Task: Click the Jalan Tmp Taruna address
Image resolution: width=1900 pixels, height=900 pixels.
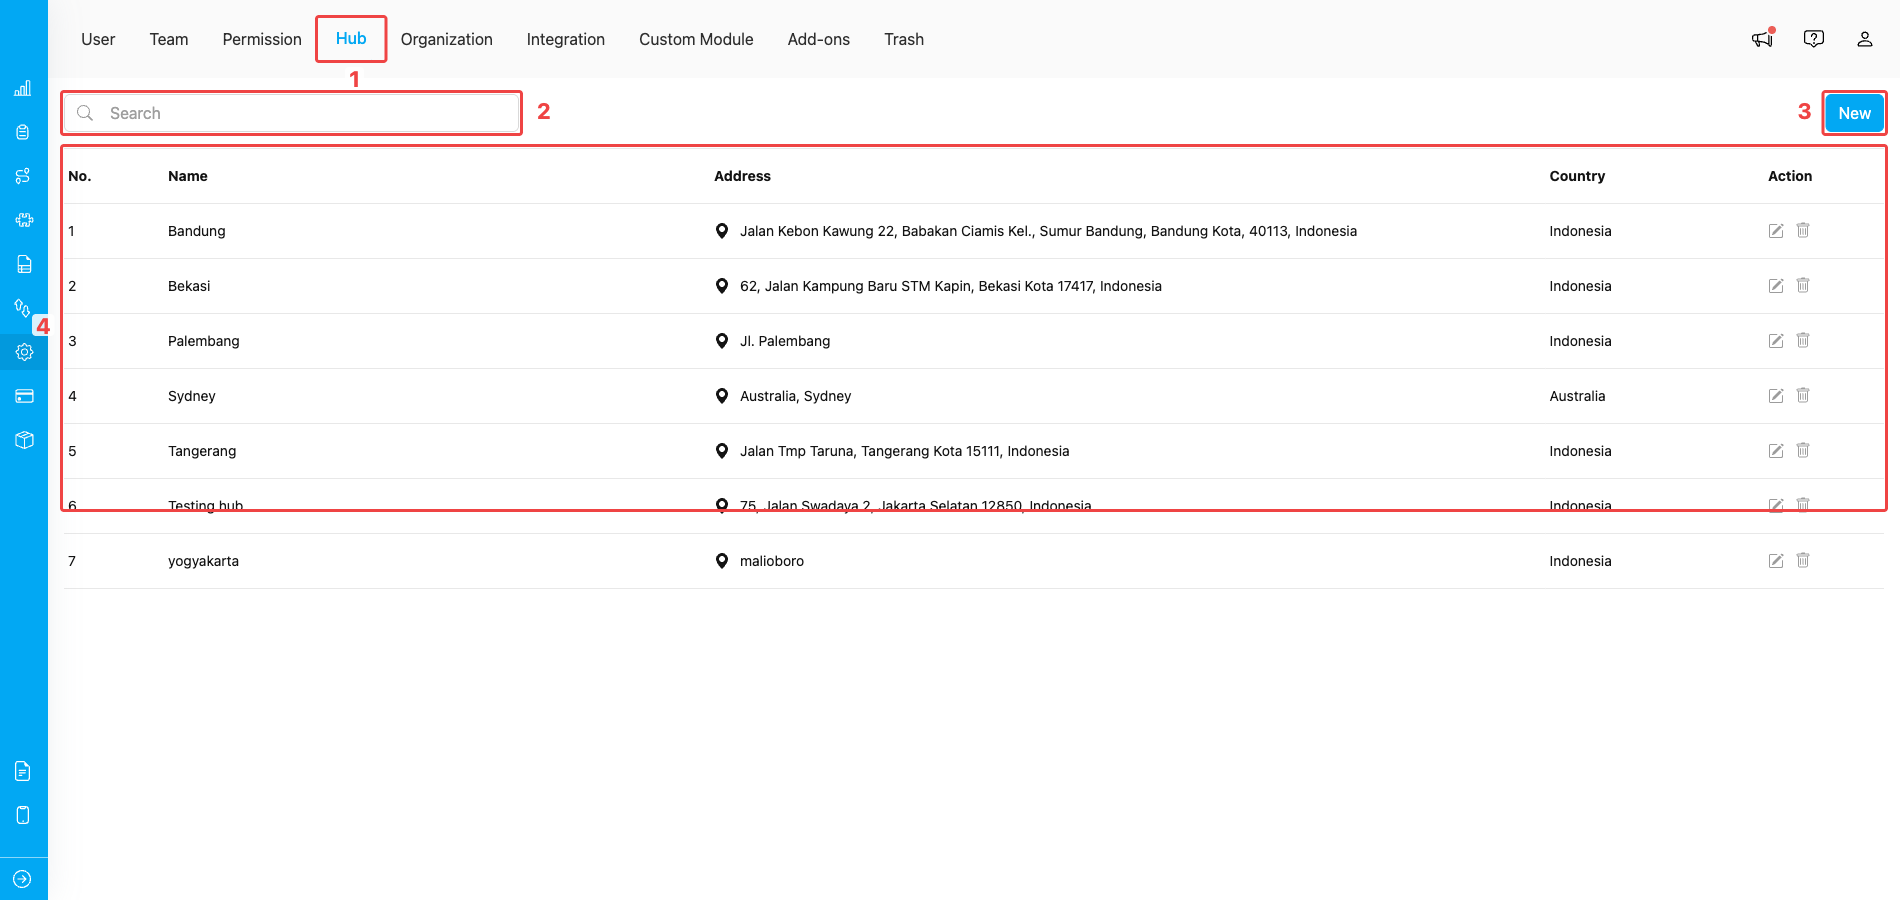Action: [x=905, y=451]
